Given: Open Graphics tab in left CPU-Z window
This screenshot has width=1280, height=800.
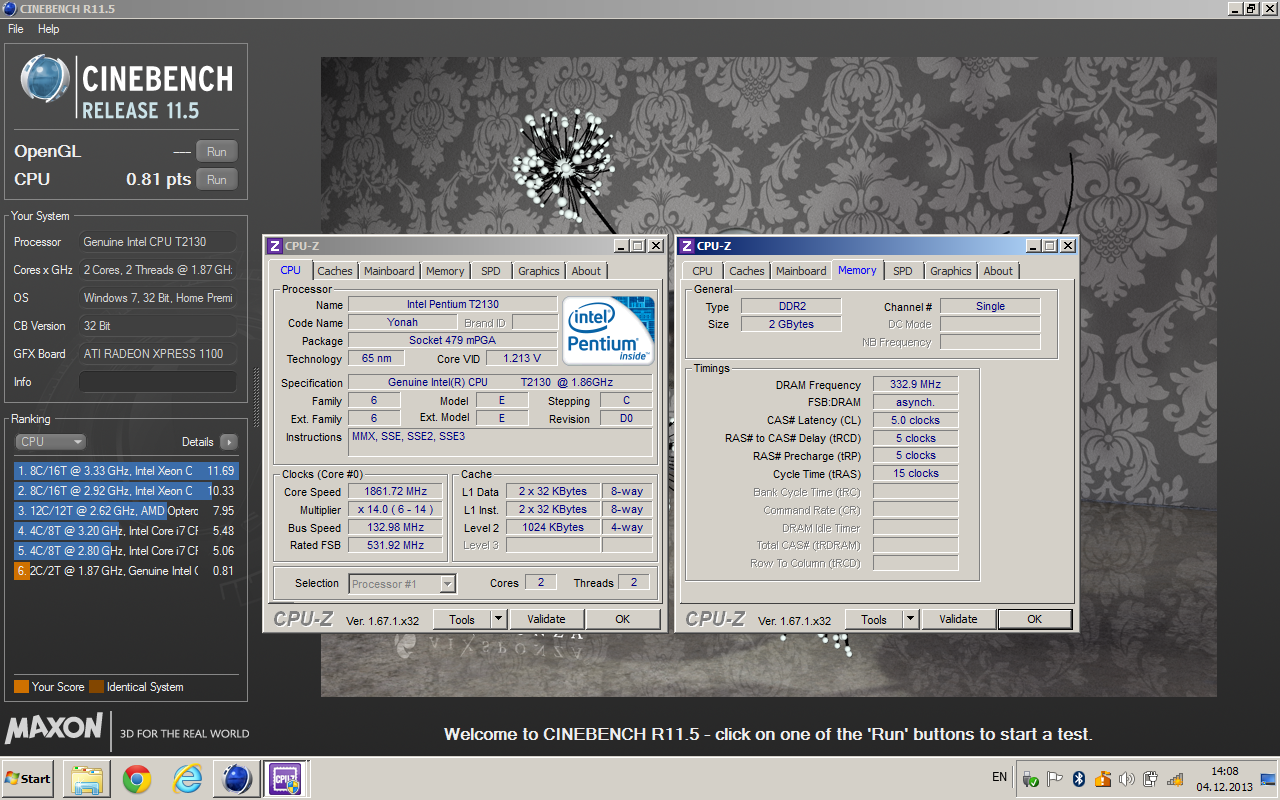Looking at the screenshot, I should 539,271.
